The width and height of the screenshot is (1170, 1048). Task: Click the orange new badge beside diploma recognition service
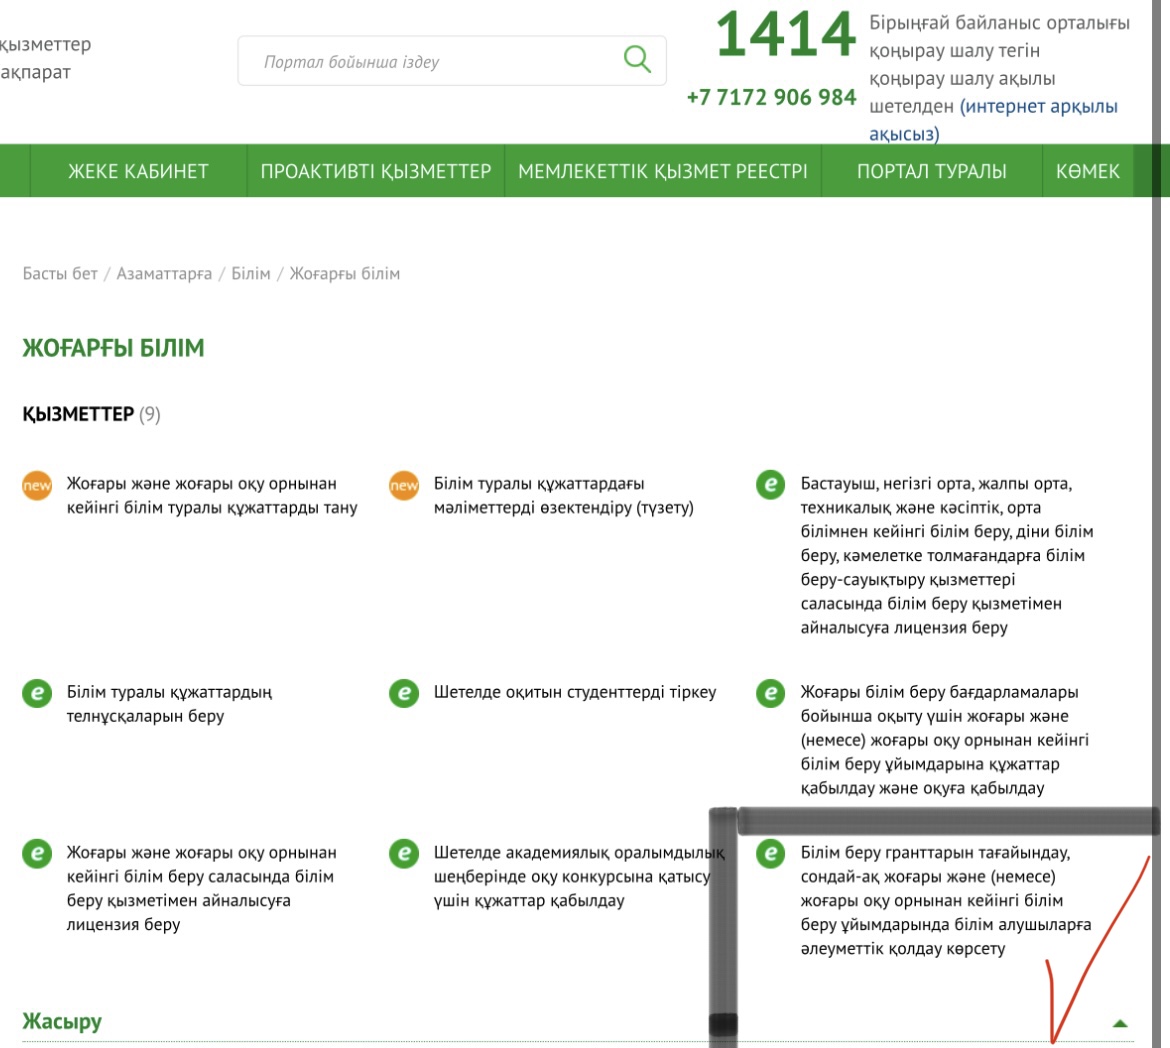point(37,485)
